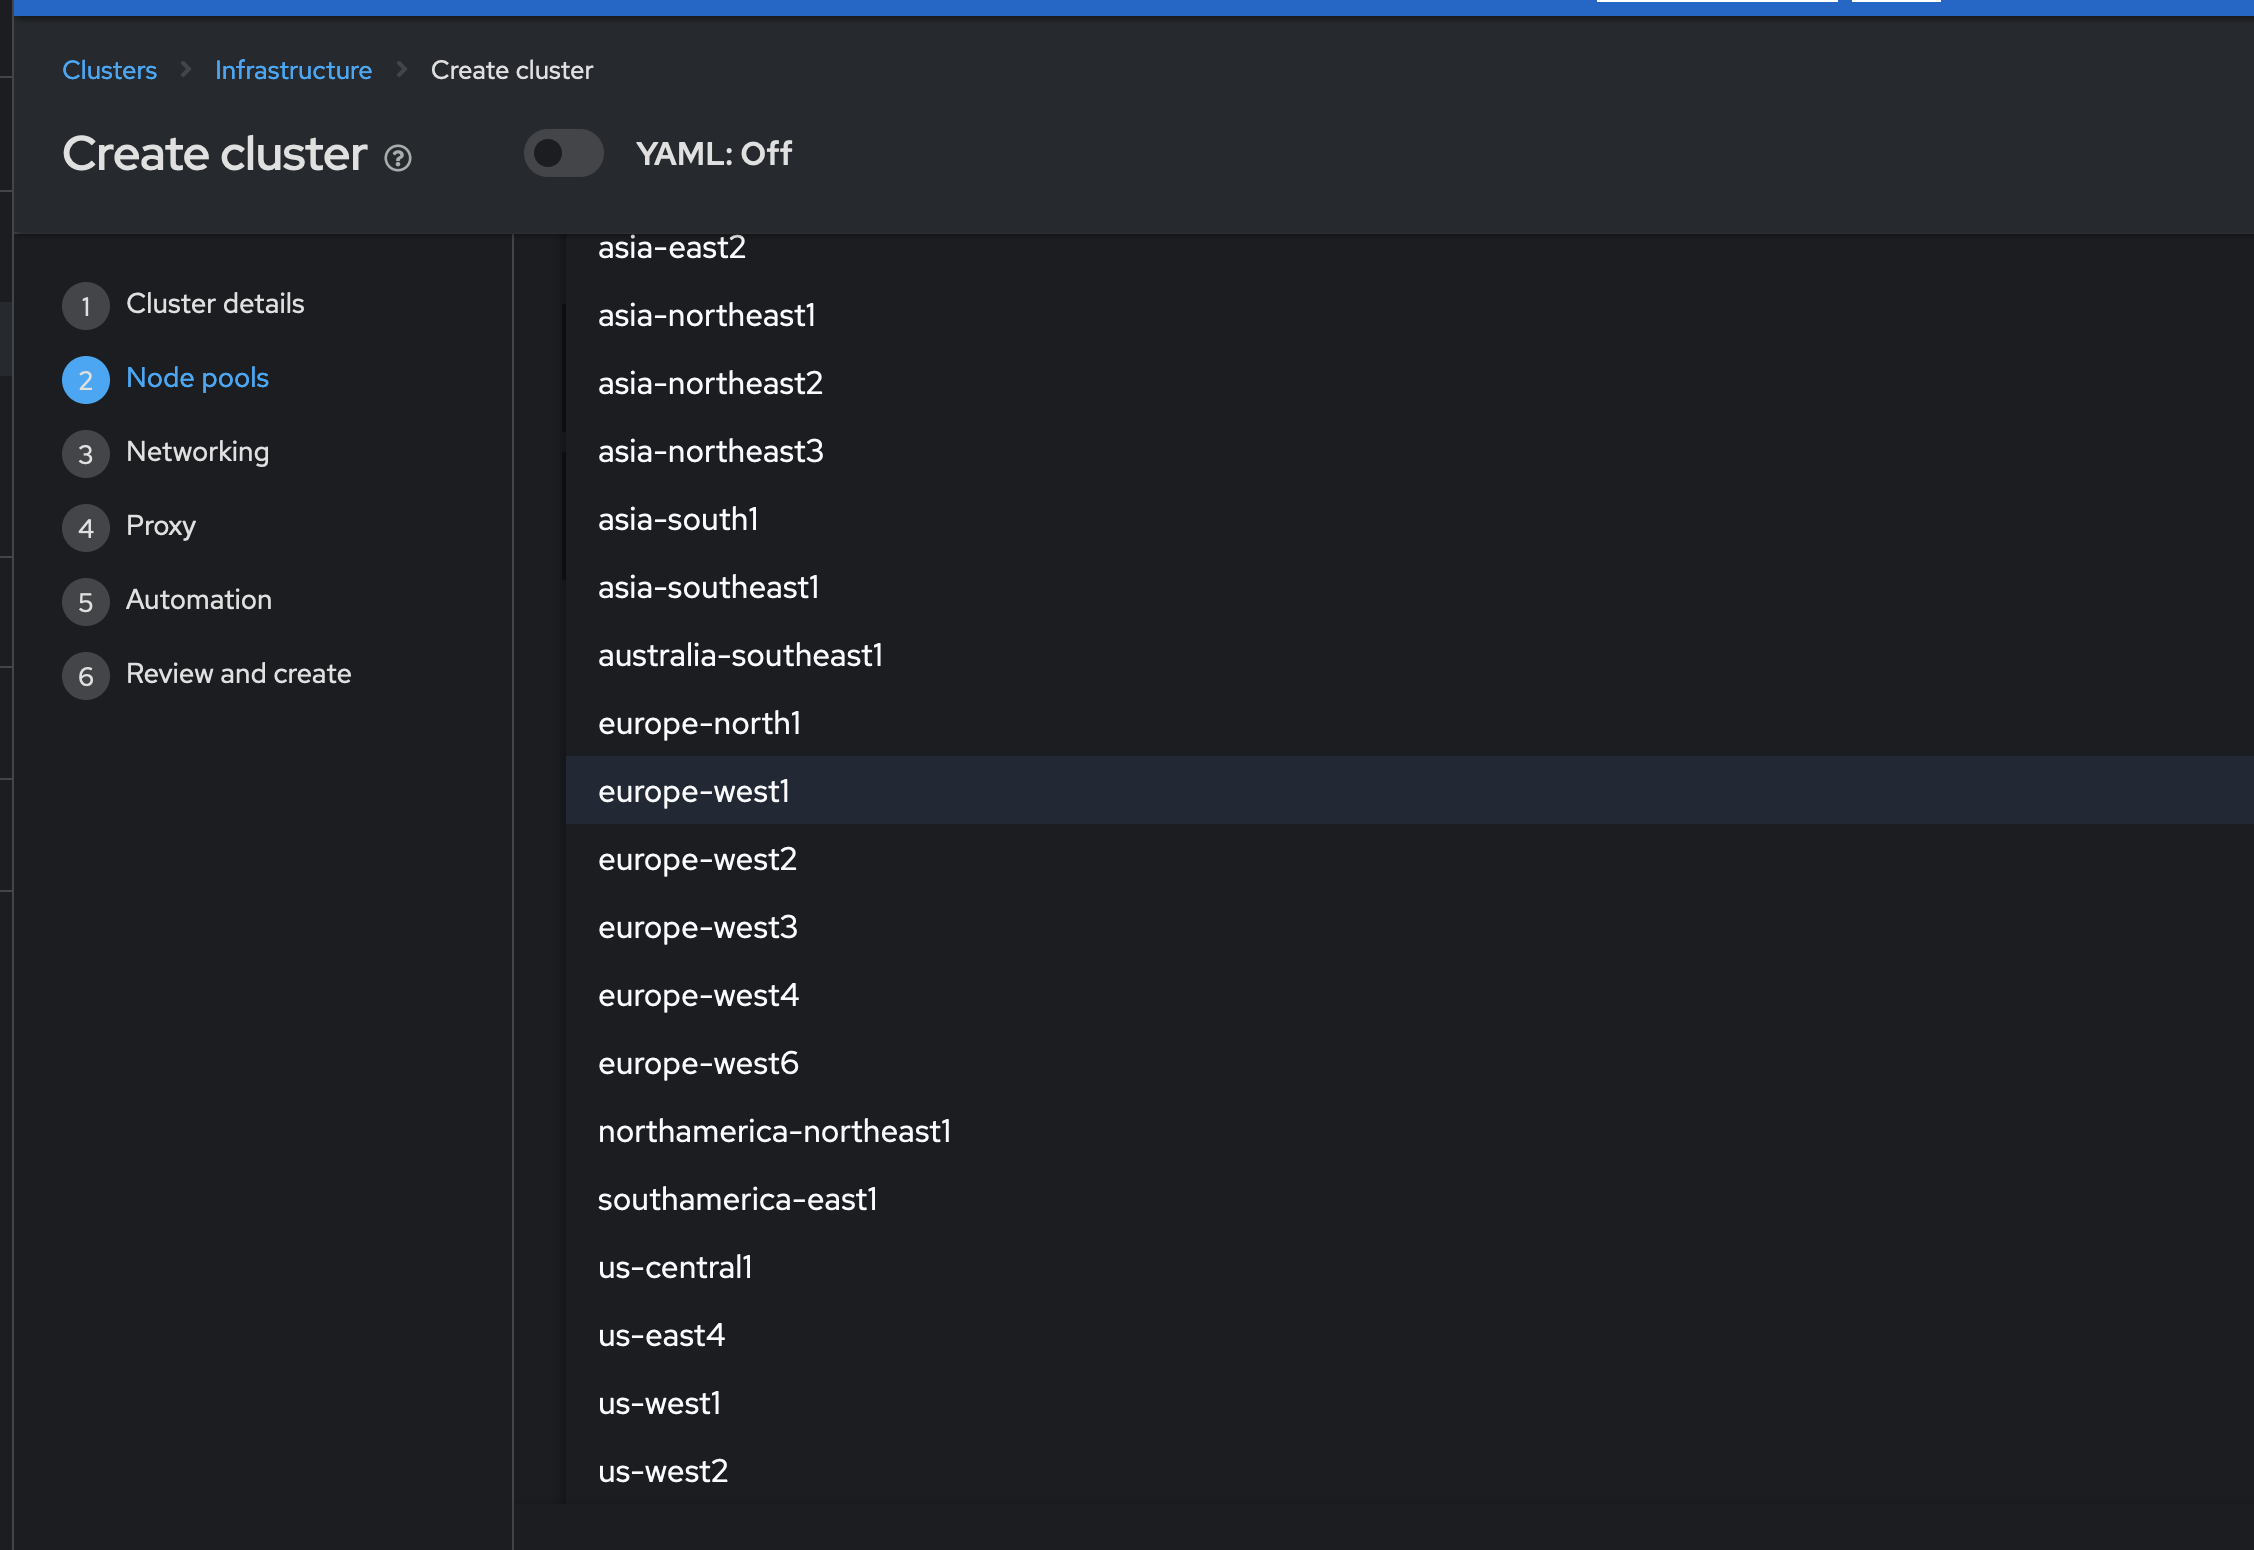Pick us-west2 region option
Image resolution: width=2254 pixels, height=1550 pixels.
coord(663,1471)
